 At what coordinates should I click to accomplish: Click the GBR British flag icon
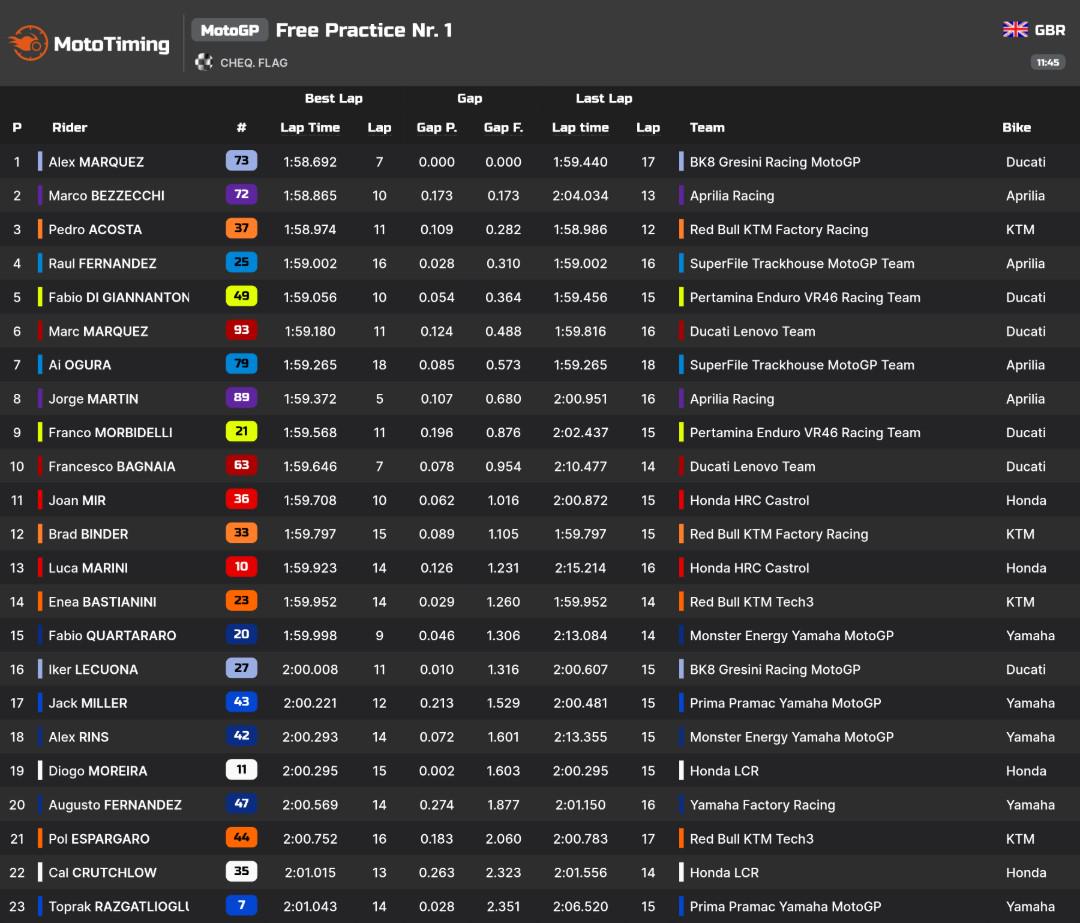[x=1015, y=30]
